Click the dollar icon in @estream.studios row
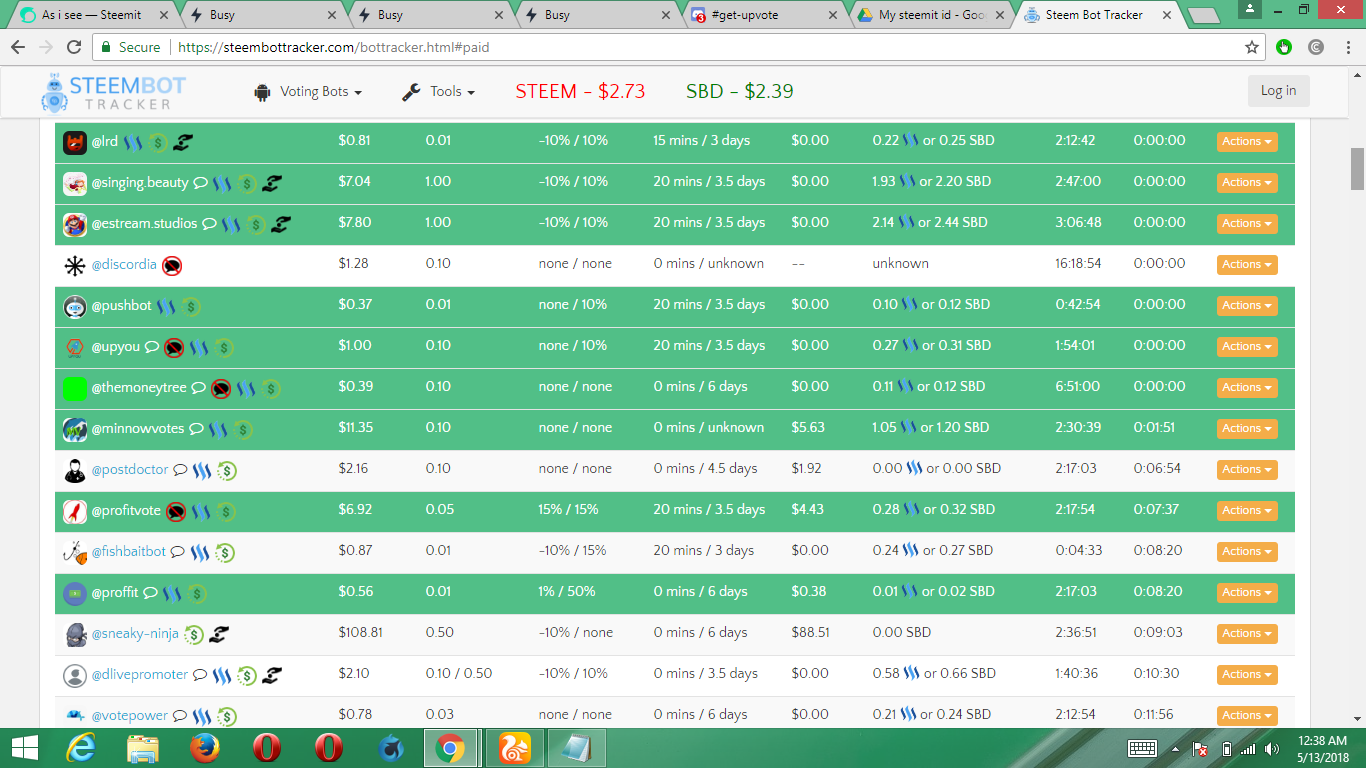The height and width of the screenshot is (768, 1366). [x=256, y=225]
